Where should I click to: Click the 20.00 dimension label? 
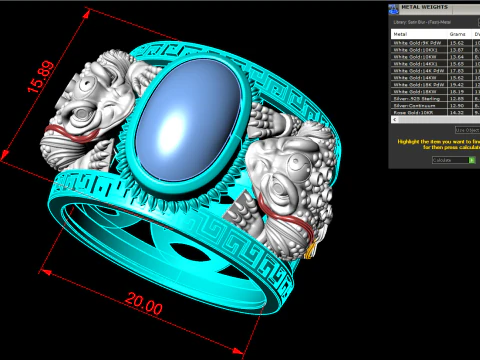144,304
